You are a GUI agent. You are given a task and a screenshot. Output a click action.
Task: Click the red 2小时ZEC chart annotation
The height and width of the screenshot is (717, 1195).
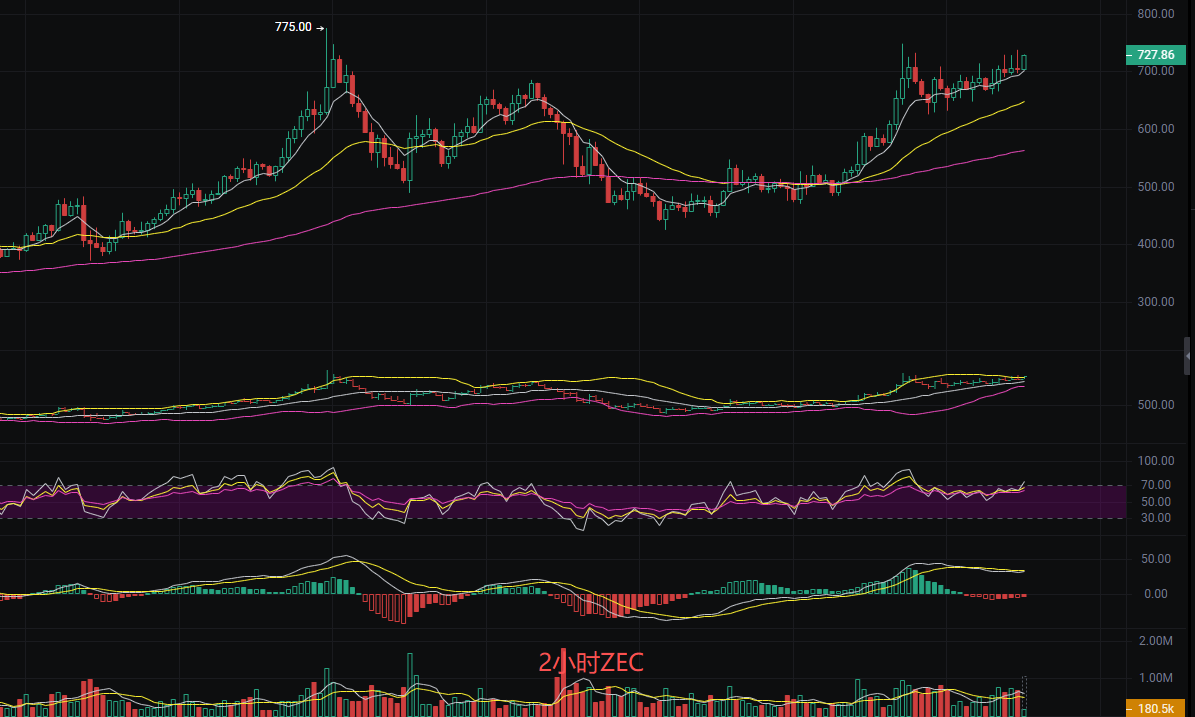tap(590, 662)
